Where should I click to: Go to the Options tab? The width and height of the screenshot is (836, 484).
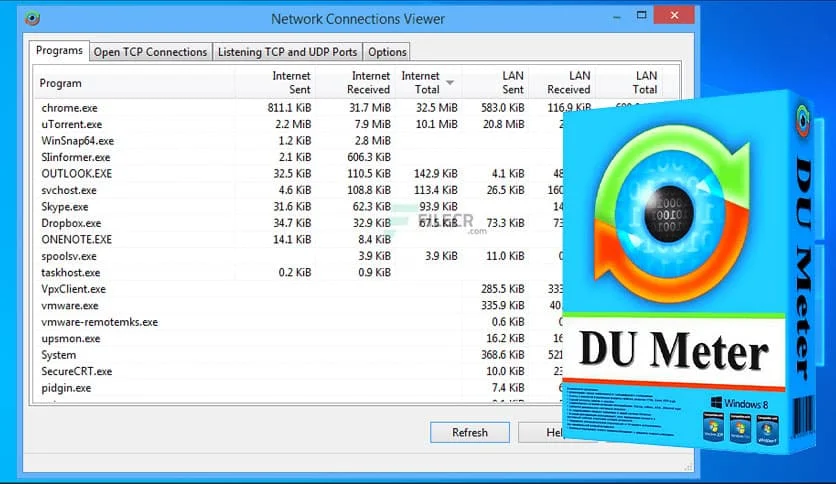click(386, 52)
